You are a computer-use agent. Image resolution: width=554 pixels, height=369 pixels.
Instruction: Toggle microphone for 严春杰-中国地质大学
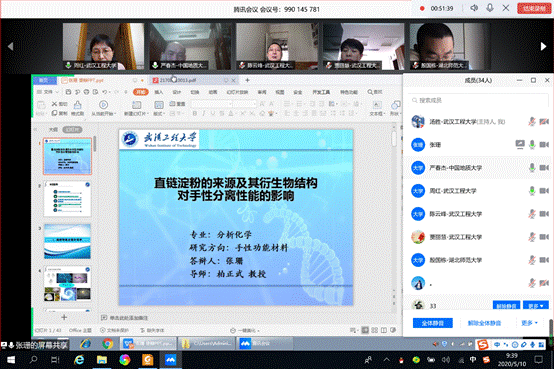(x=532, y=168)
